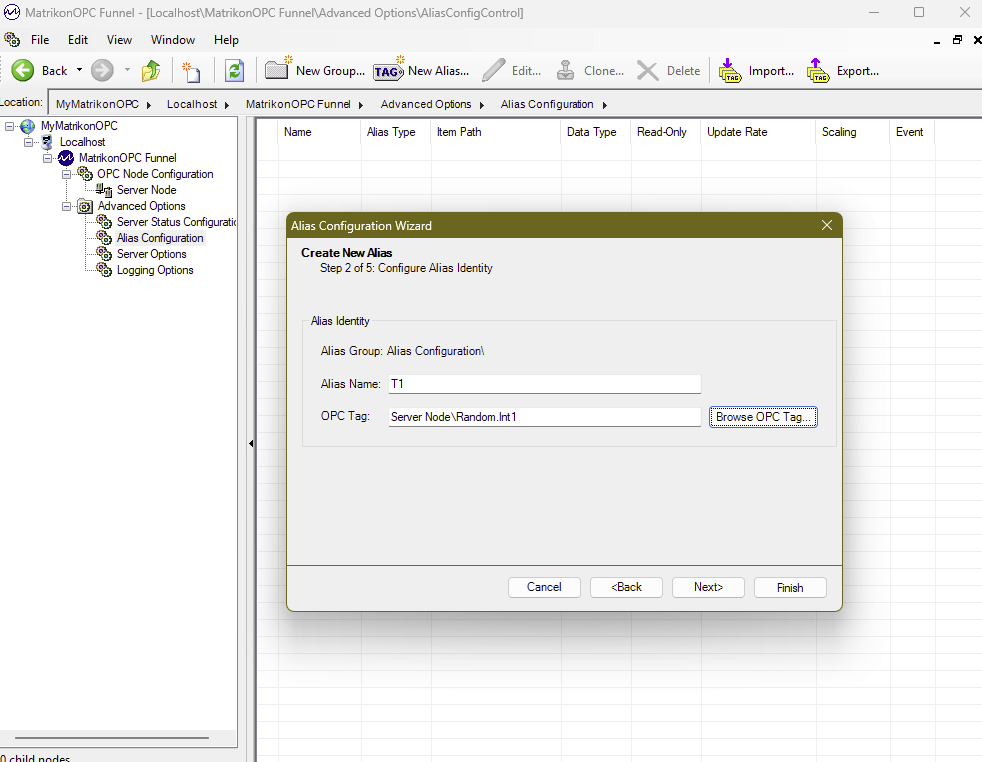The image size is (982, 762).
Task: Click the Delete X icon
Action: coord(648,71)
